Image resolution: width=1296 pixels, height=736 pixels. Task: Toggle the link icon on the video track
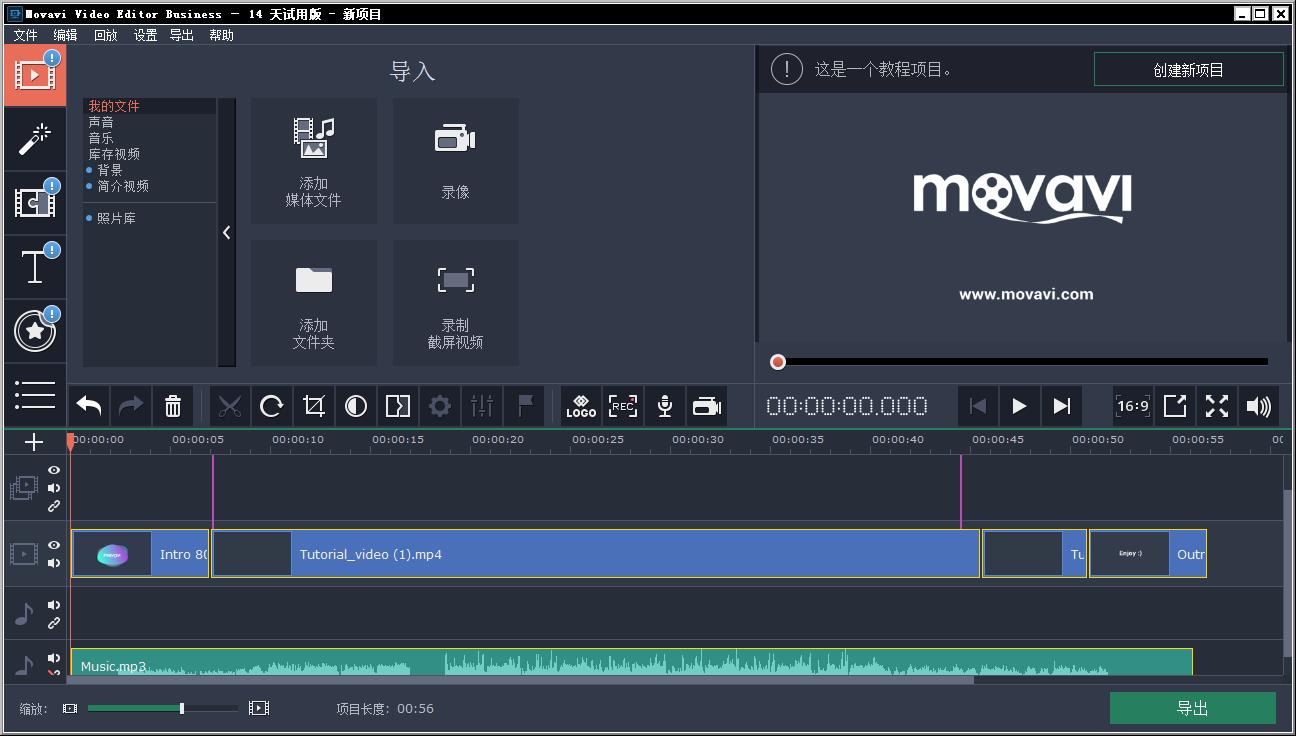[54, 506]
